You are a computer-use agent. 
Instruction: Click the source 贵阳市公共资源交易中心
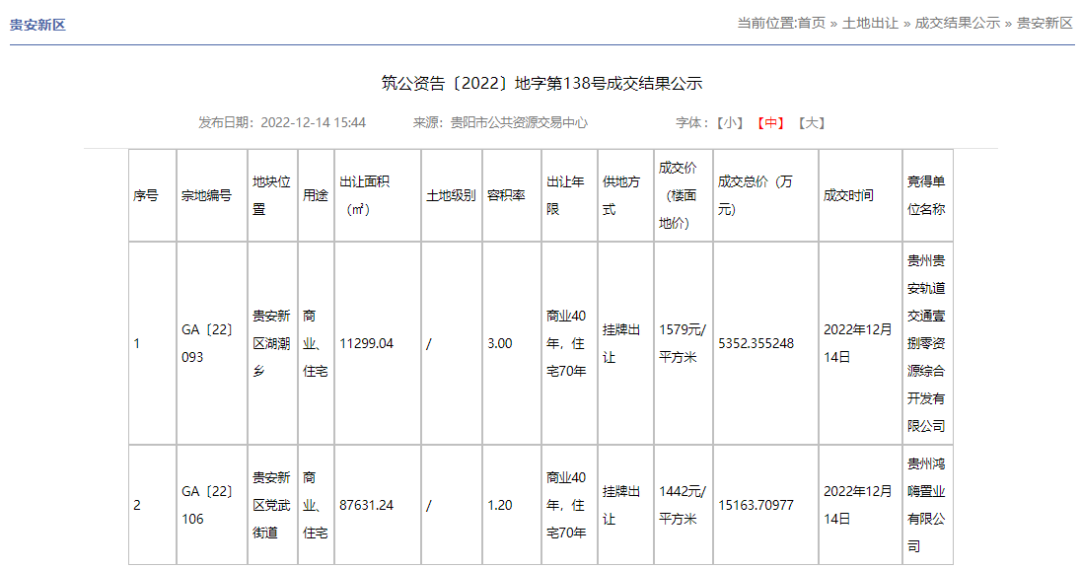point(519,123)
